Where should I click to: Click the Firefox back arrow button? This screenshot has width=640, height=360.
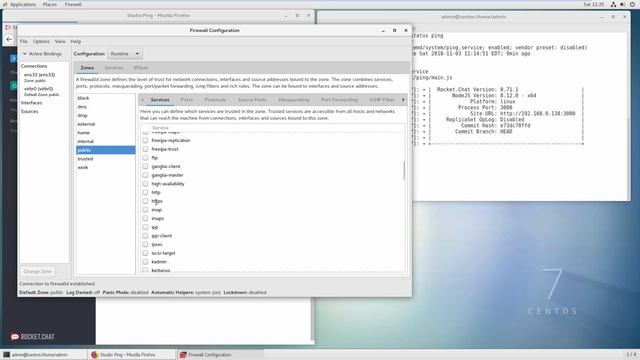9,39
